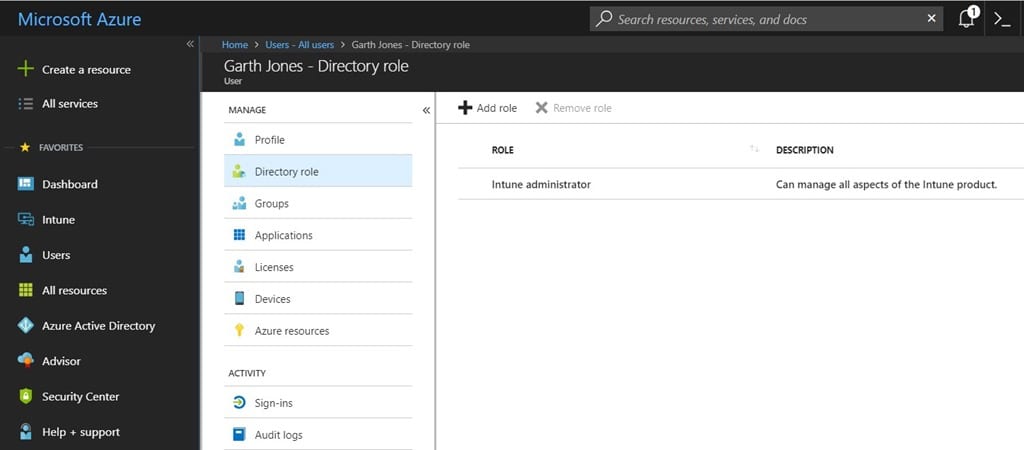Collapse the Manage menu panel
This screenshot has height=450, width=1024.
click(426, 110)
